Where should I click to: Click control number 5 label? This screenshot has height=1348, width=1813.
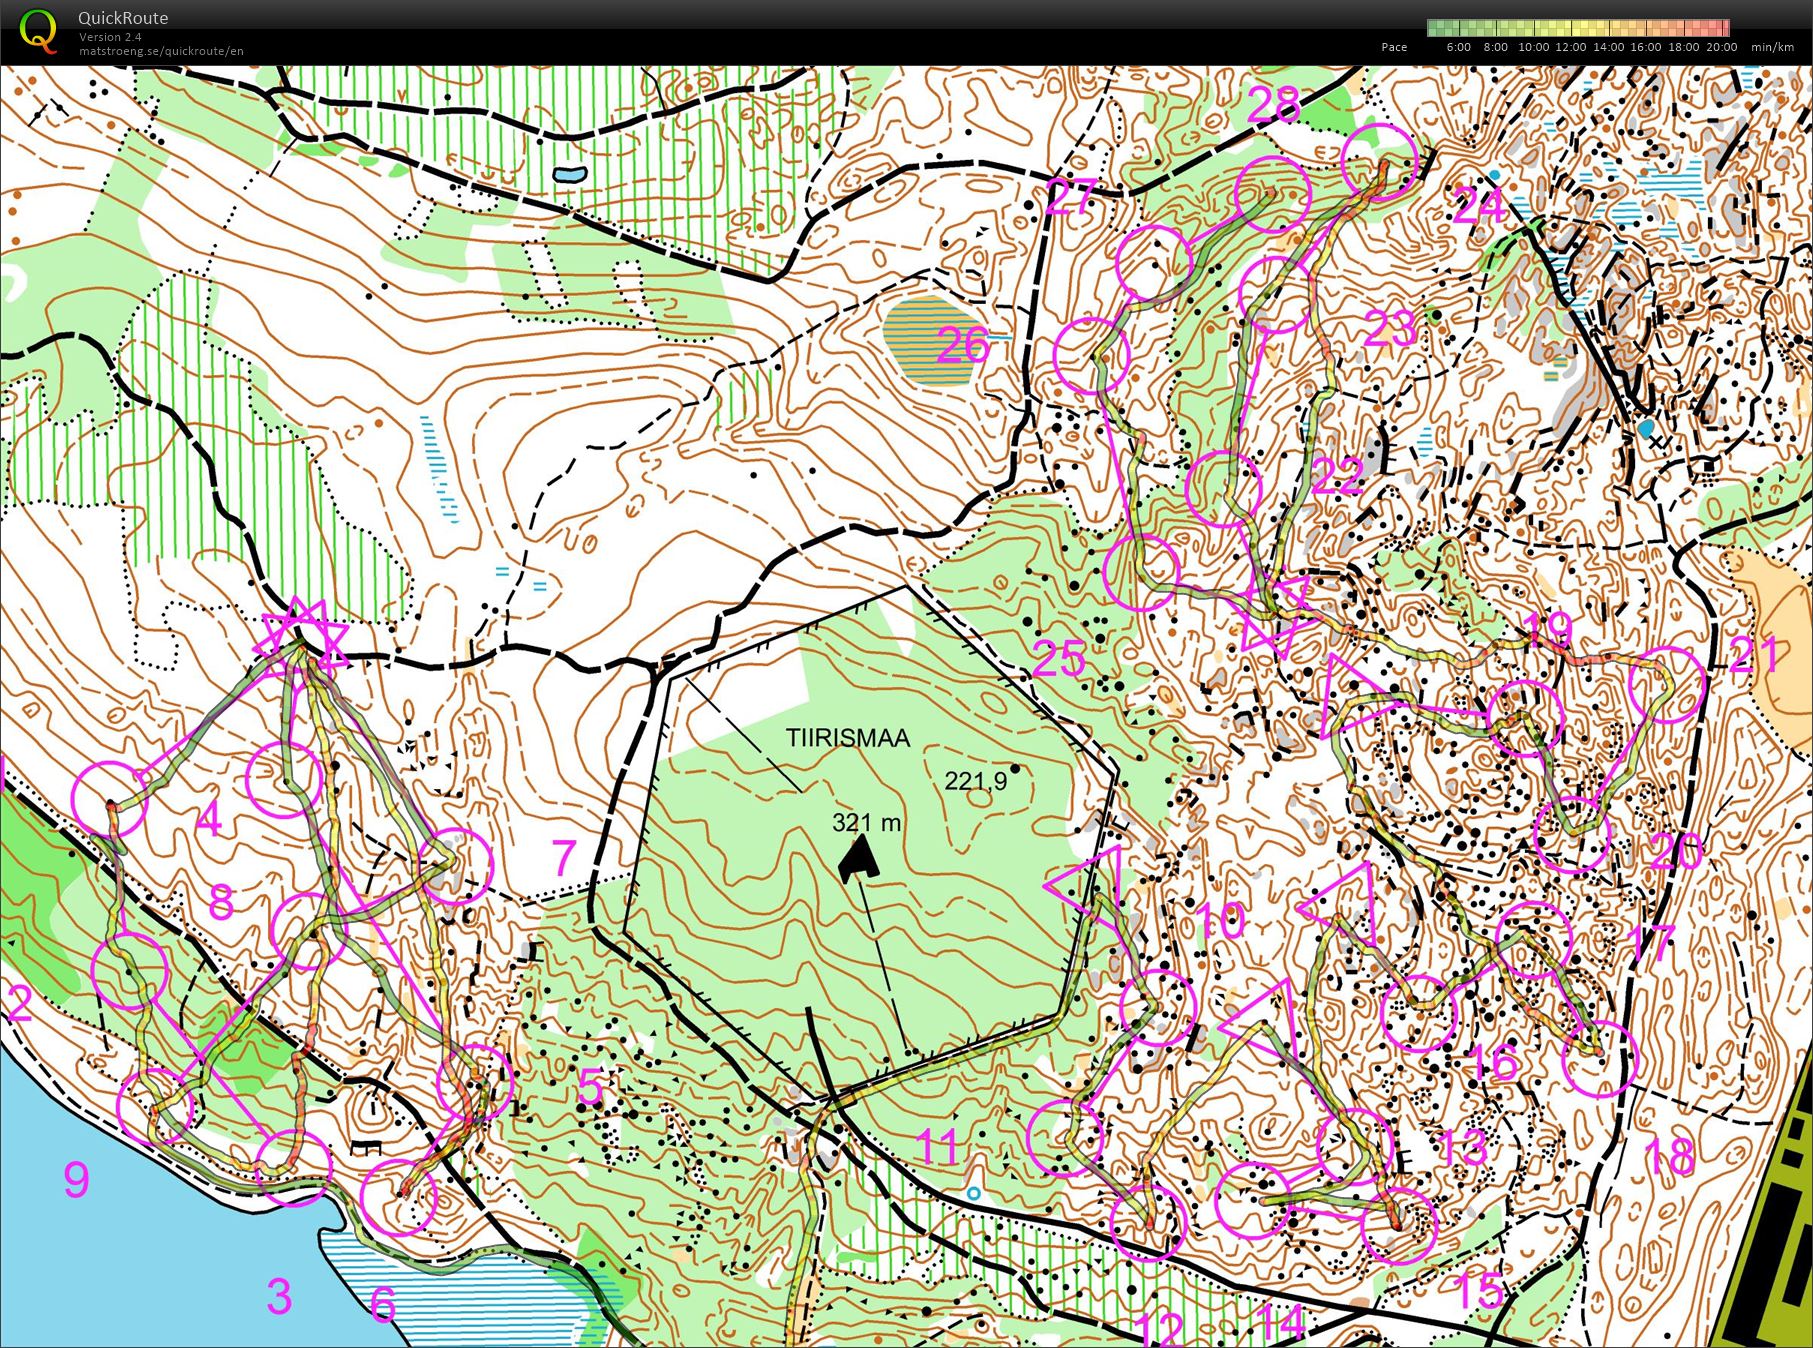click(591, 1086)
